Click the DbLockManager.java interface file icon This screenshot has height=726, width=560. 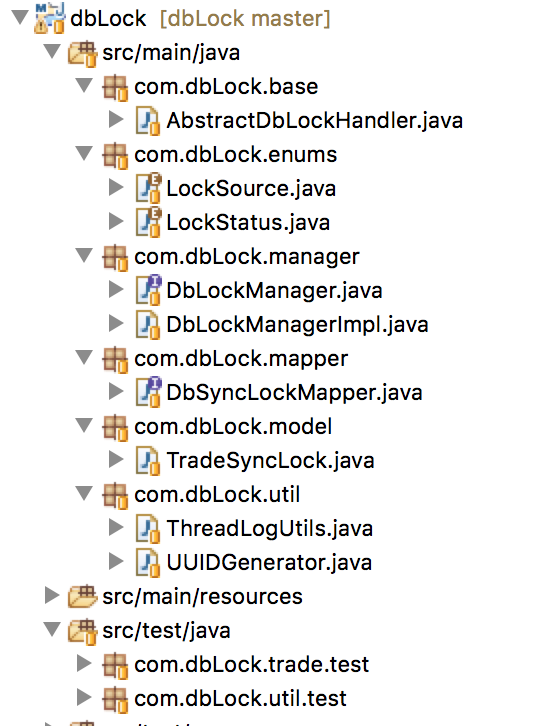pyautogui.click(x=148, y=290)
